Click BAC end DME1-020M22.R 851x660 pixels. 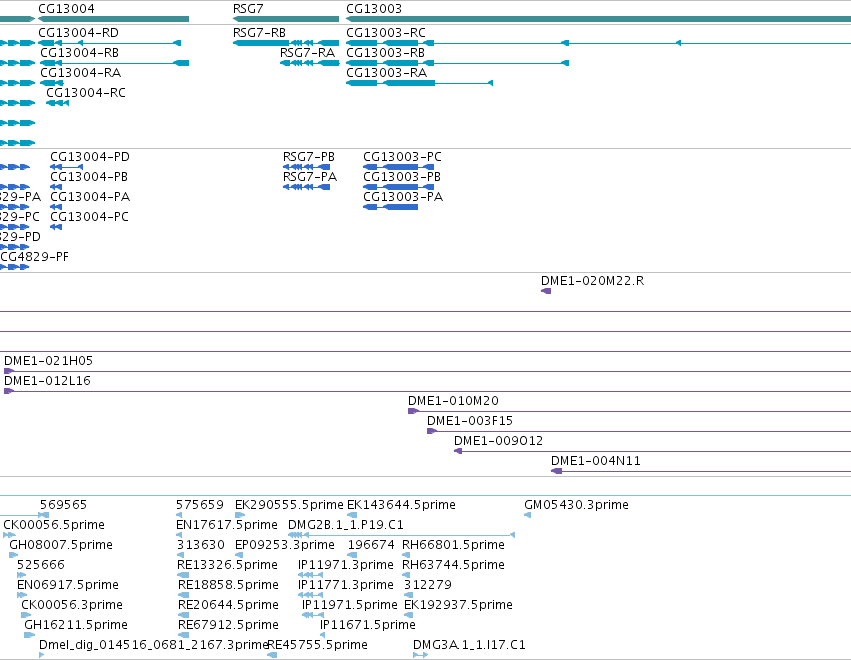point(593,281)
